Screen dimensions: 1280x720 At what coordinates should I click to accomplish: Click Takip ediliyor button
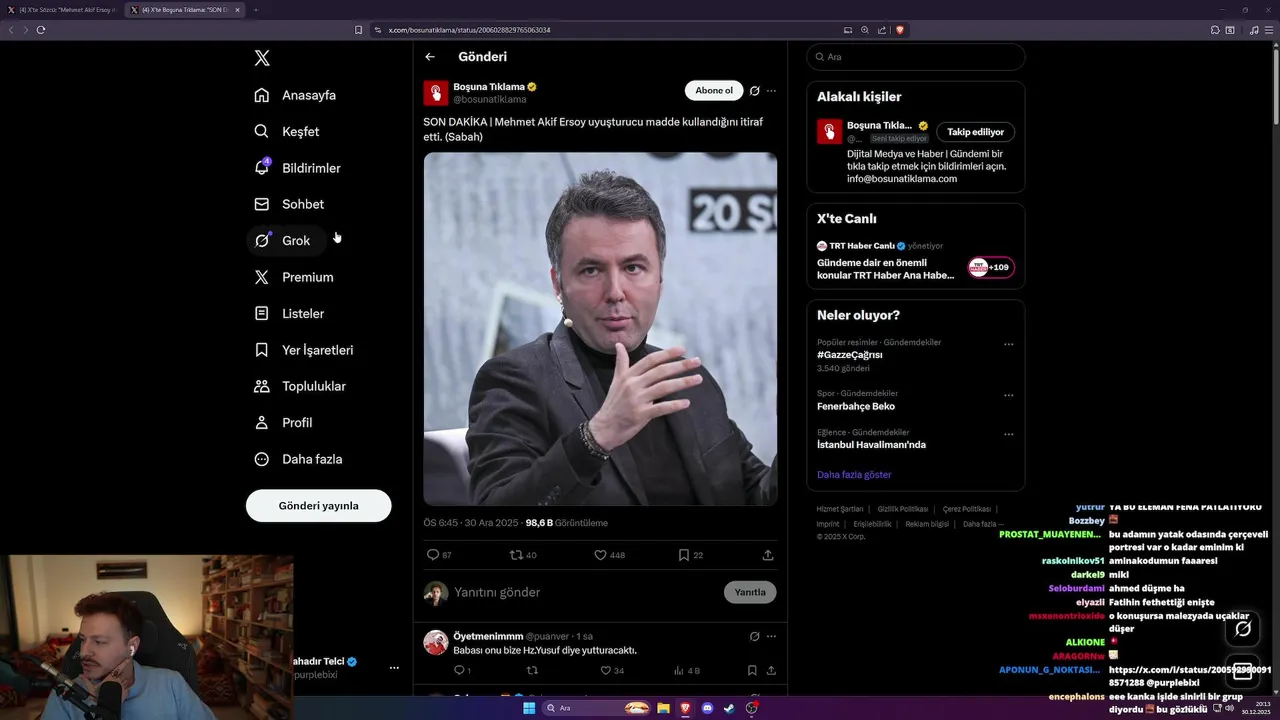click(976, 132)
